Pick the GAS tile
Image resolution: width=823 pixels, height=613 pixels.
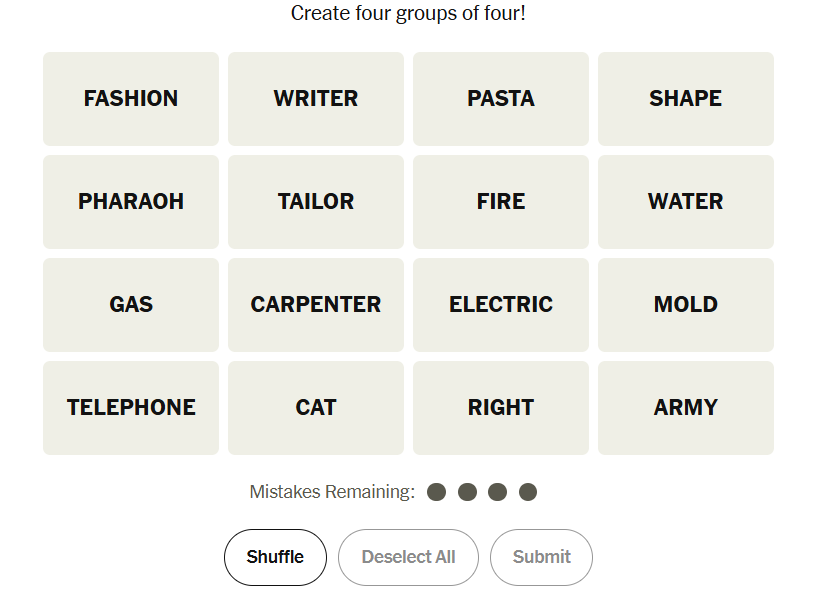pyautogui.click(x=131, y=305)
